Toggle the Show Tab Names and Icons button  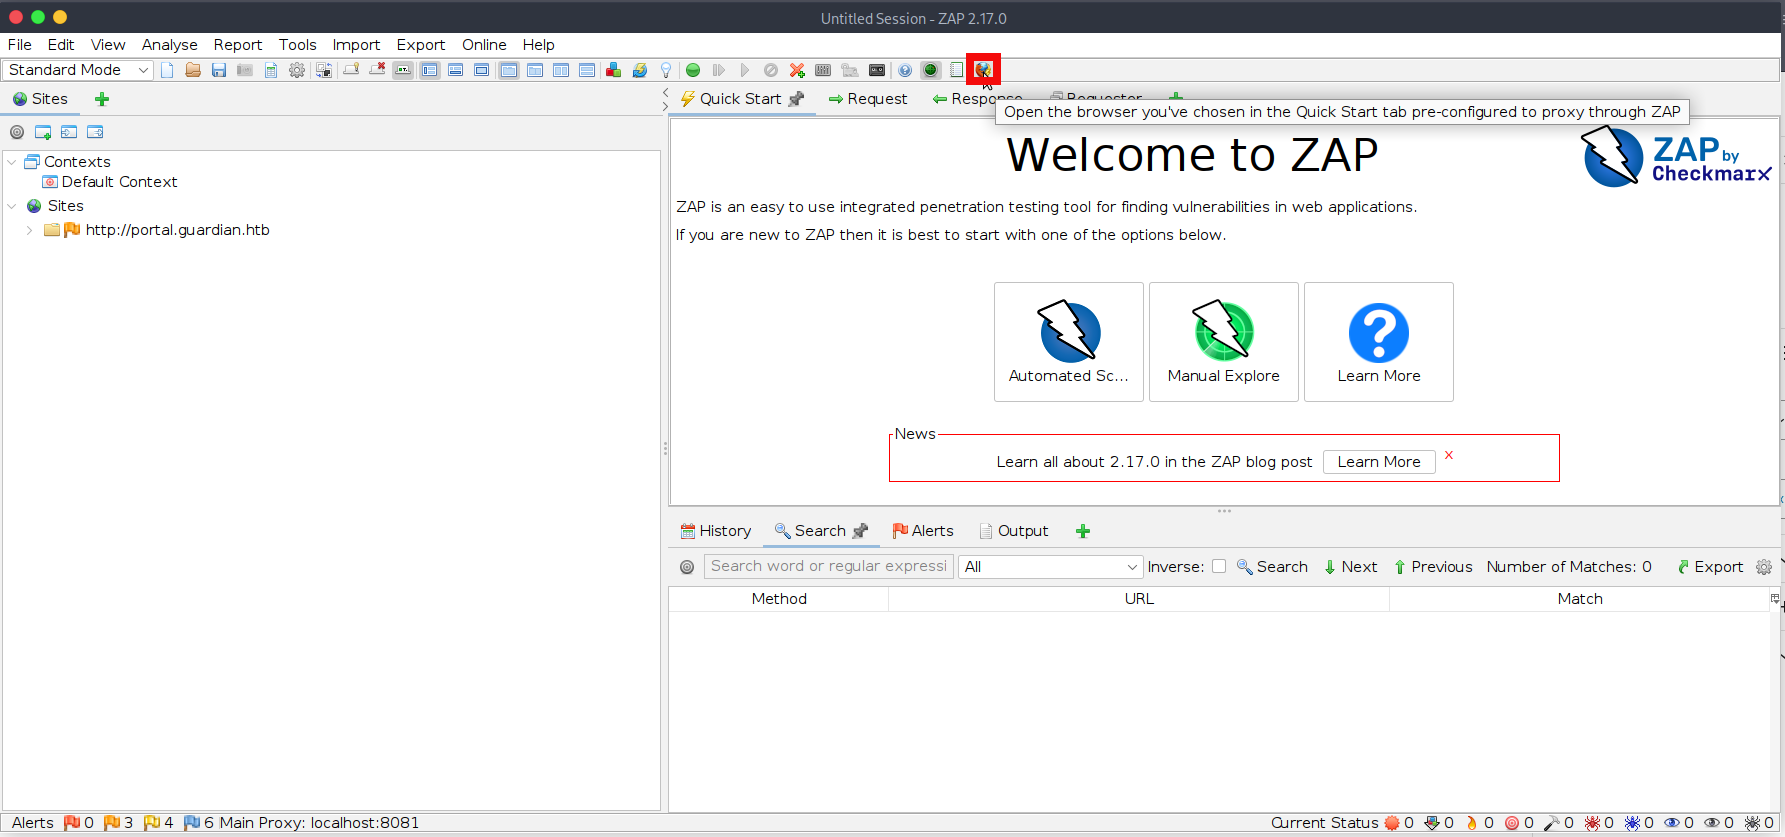click(403, 70)
